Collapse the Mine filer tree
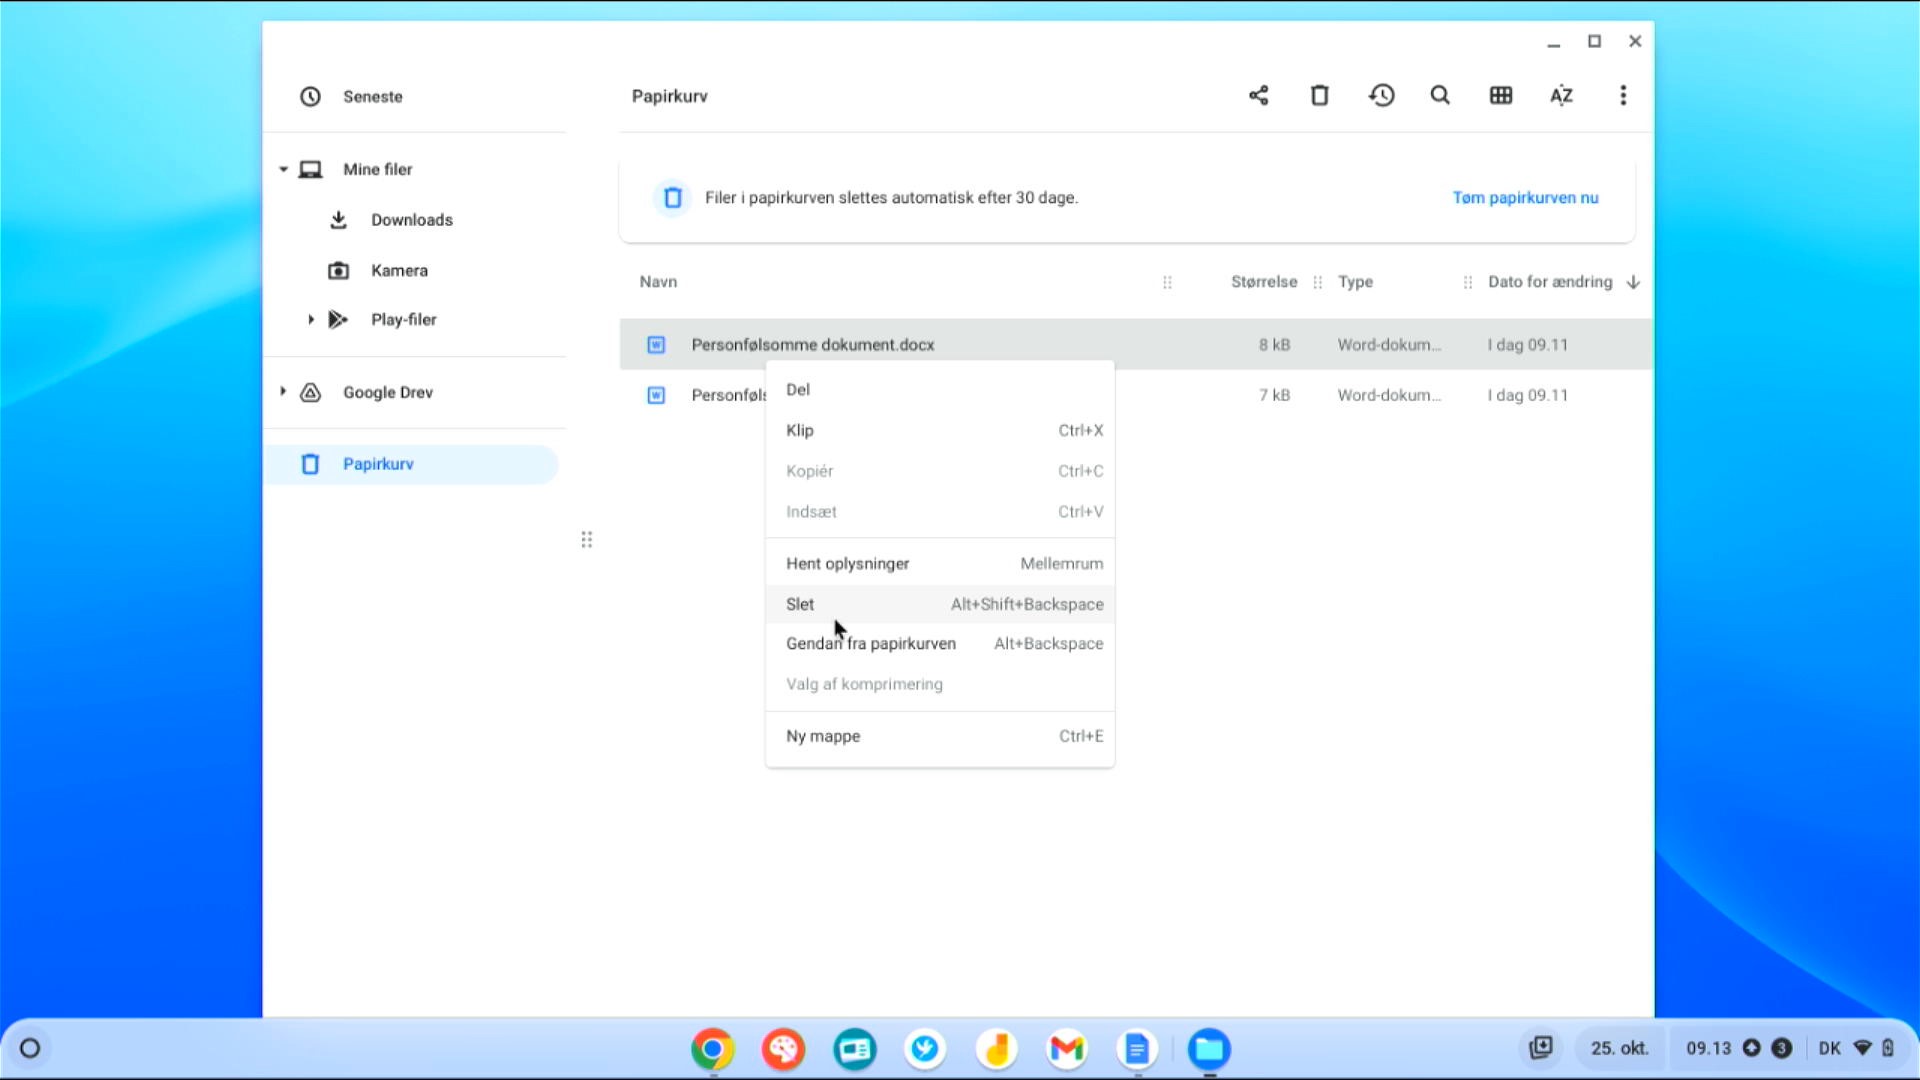1920x1080 pixels. (284, 169)
